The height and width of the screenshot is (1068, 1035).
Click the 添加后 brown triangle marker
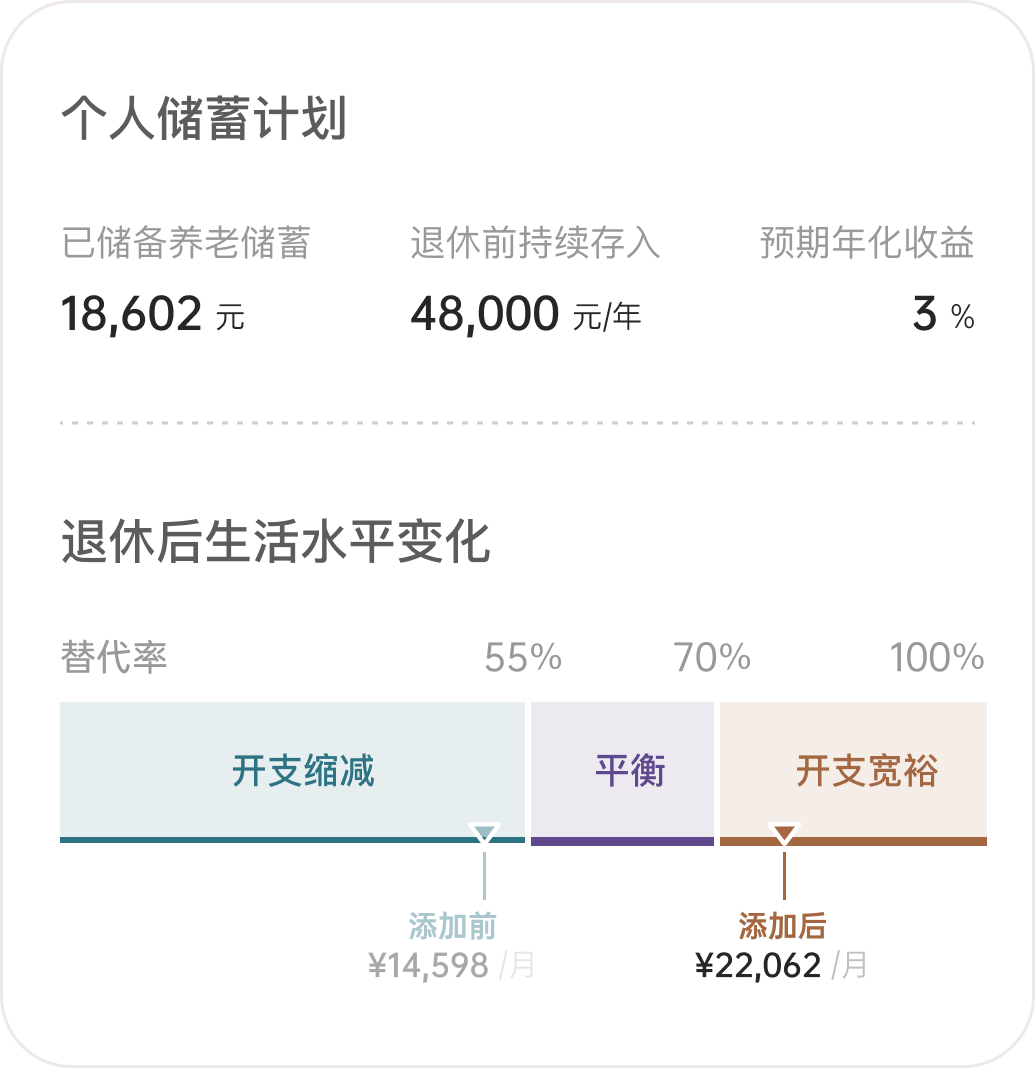click(784, 832)
